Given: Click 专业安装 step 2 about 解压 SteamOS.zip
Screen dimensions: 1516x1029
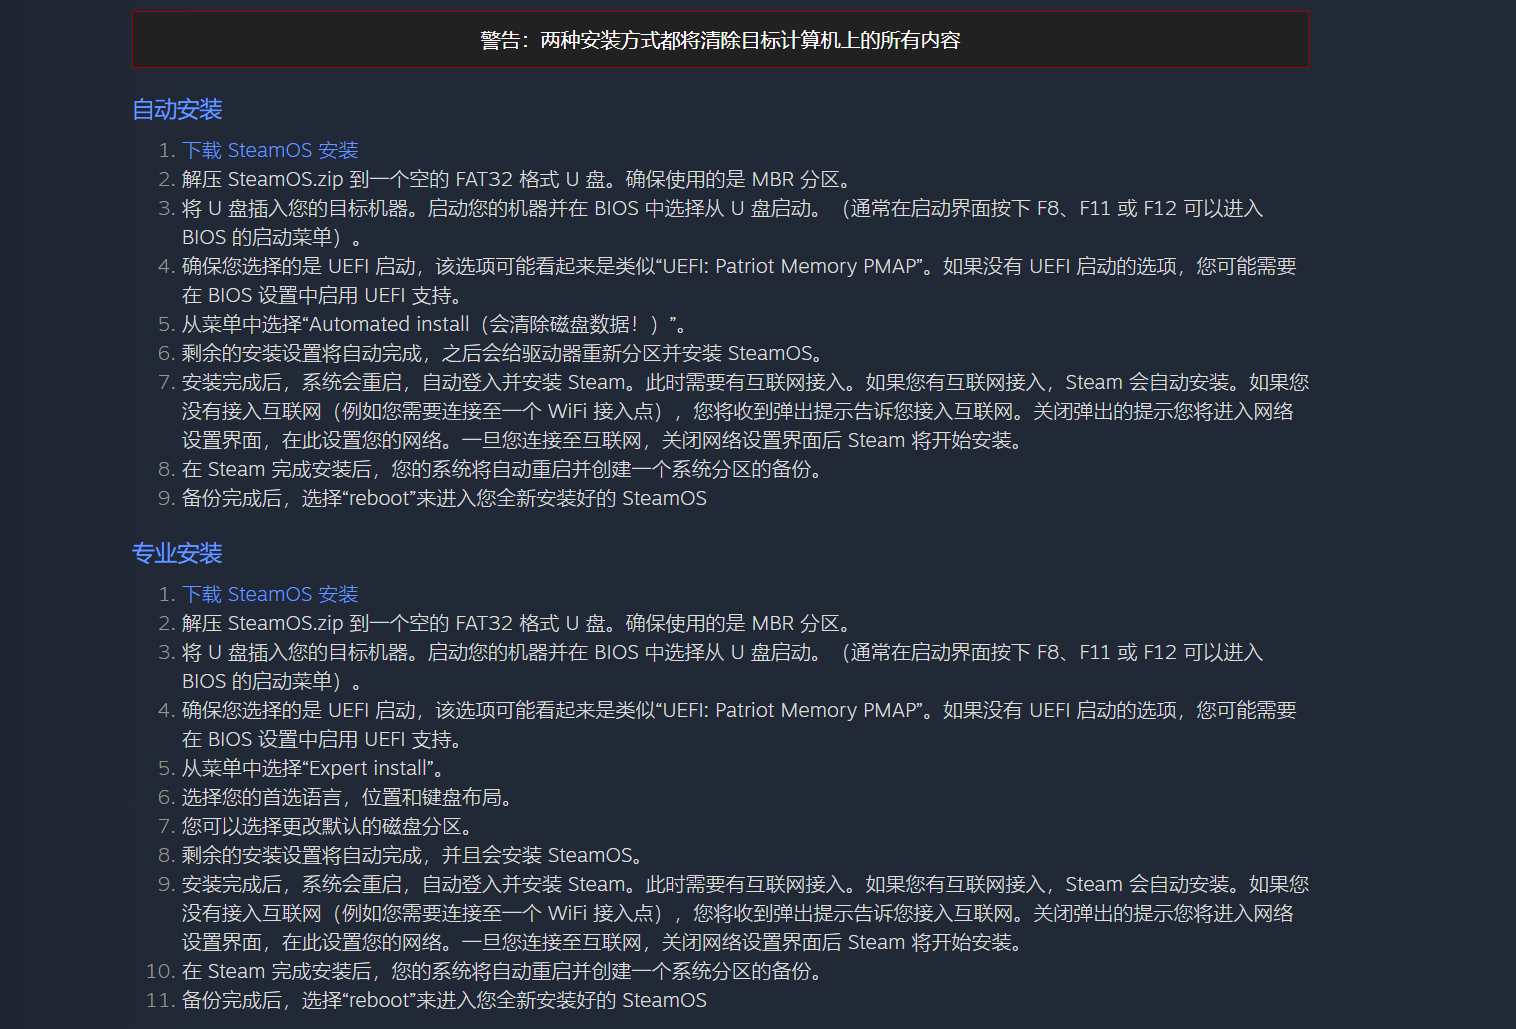Looking at the screenshot, I should tap(520, 623).
